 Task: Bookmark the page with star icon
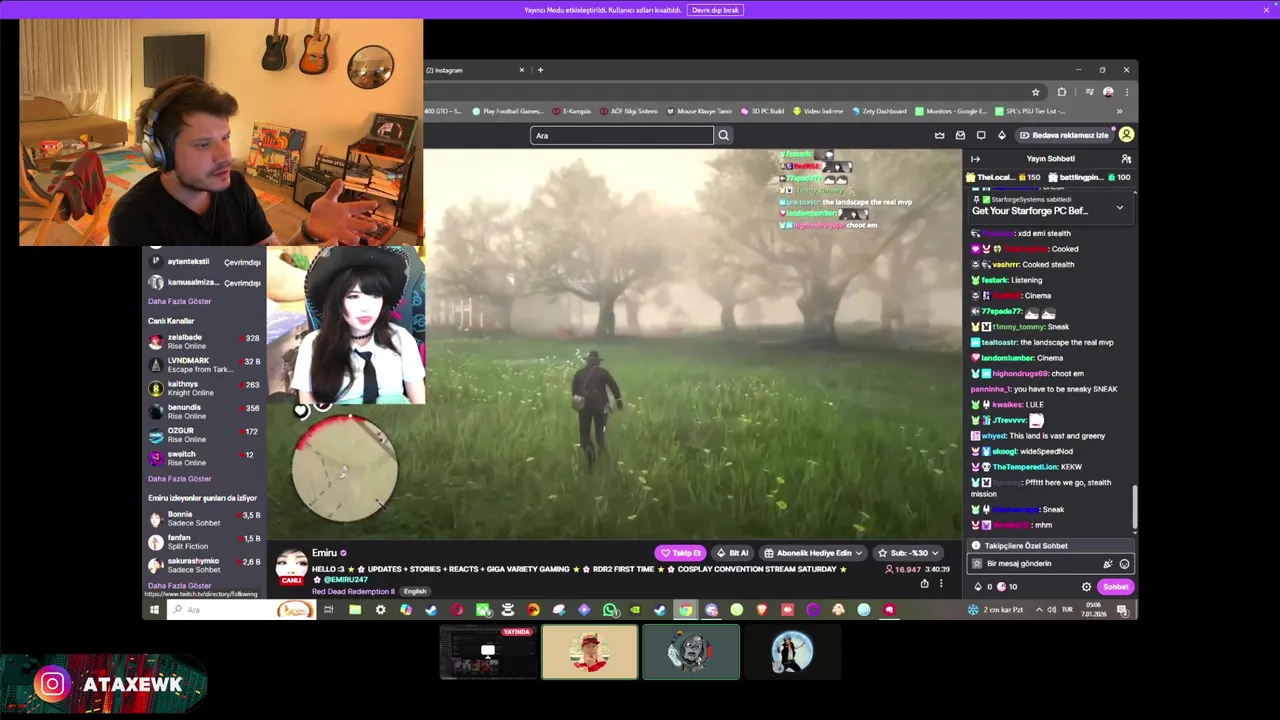1036,92
